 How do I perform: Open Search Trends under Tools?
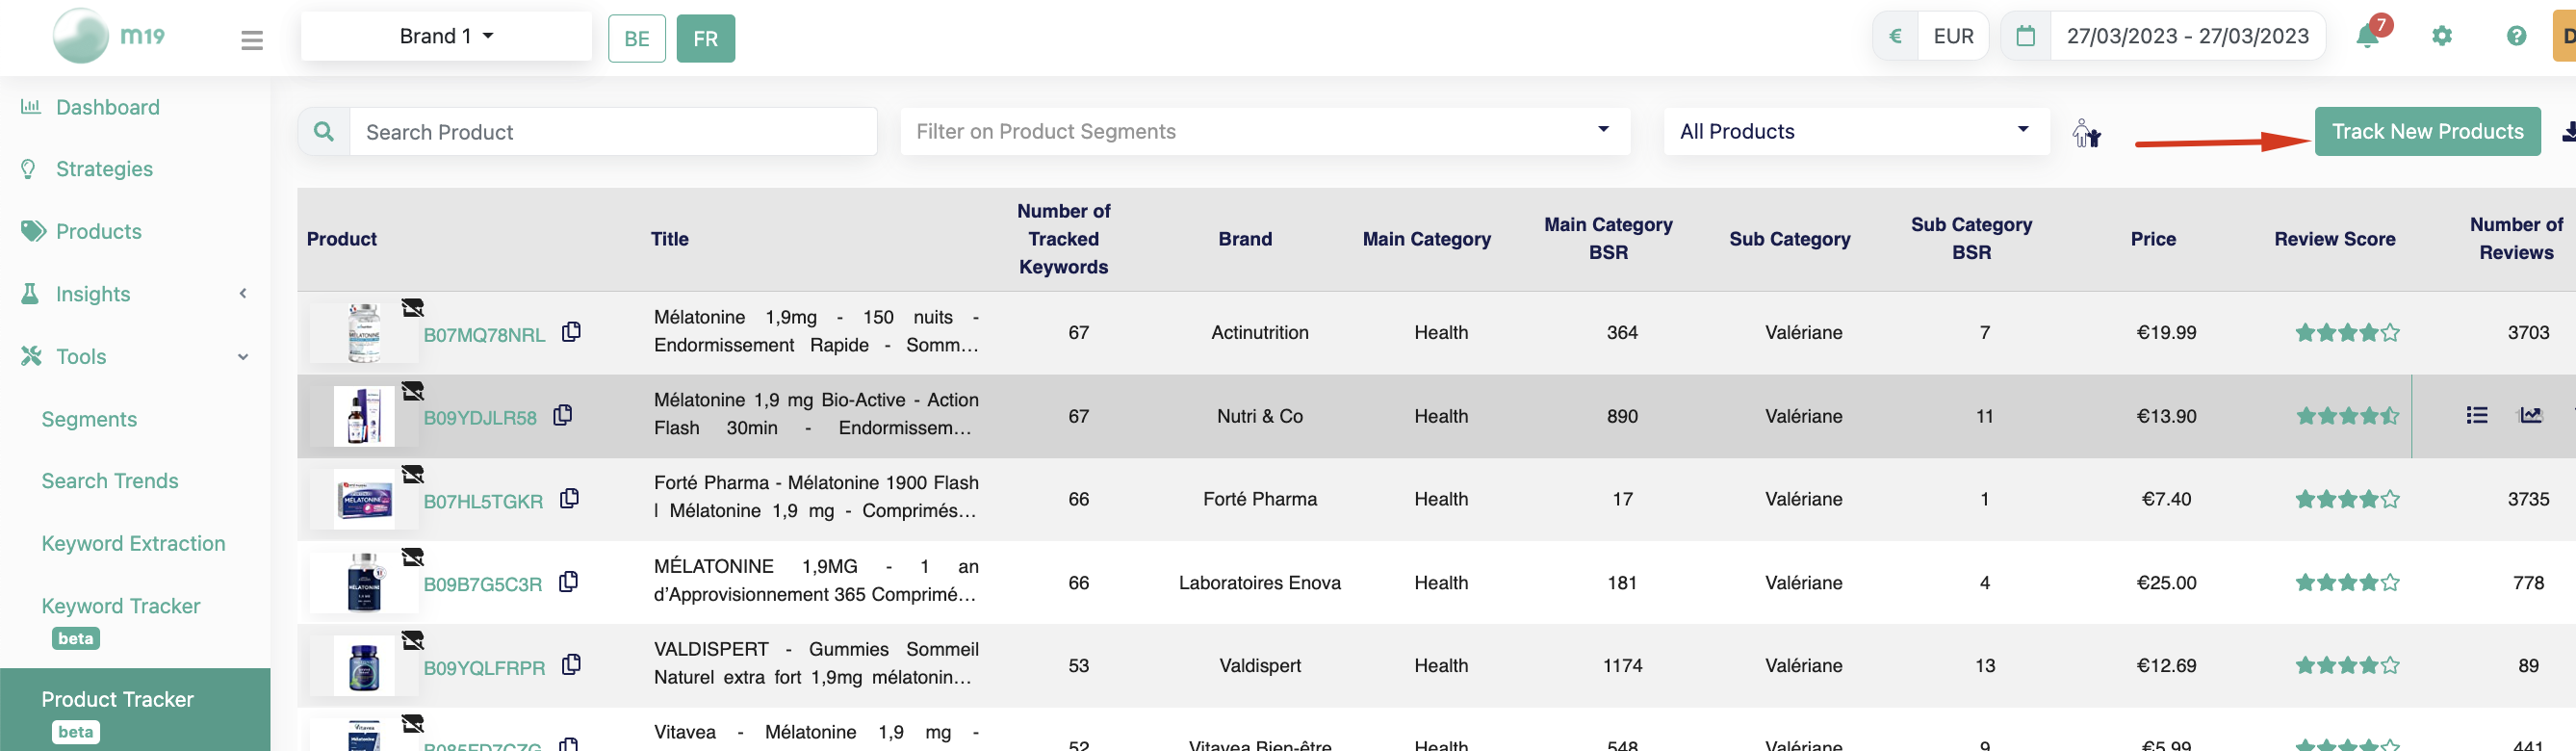pyautogui.click(x=110, y=481)
